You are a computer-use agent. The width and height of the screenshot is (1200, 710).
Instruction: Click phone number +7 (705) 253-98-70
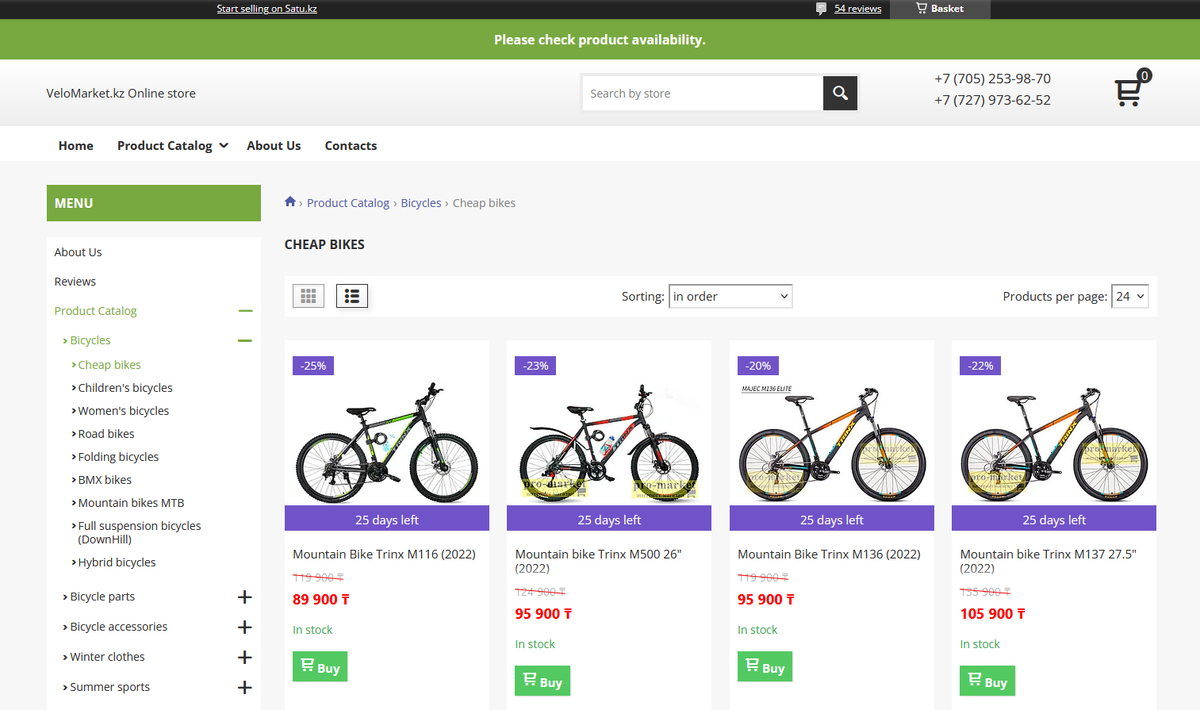[x=992, y=78]
